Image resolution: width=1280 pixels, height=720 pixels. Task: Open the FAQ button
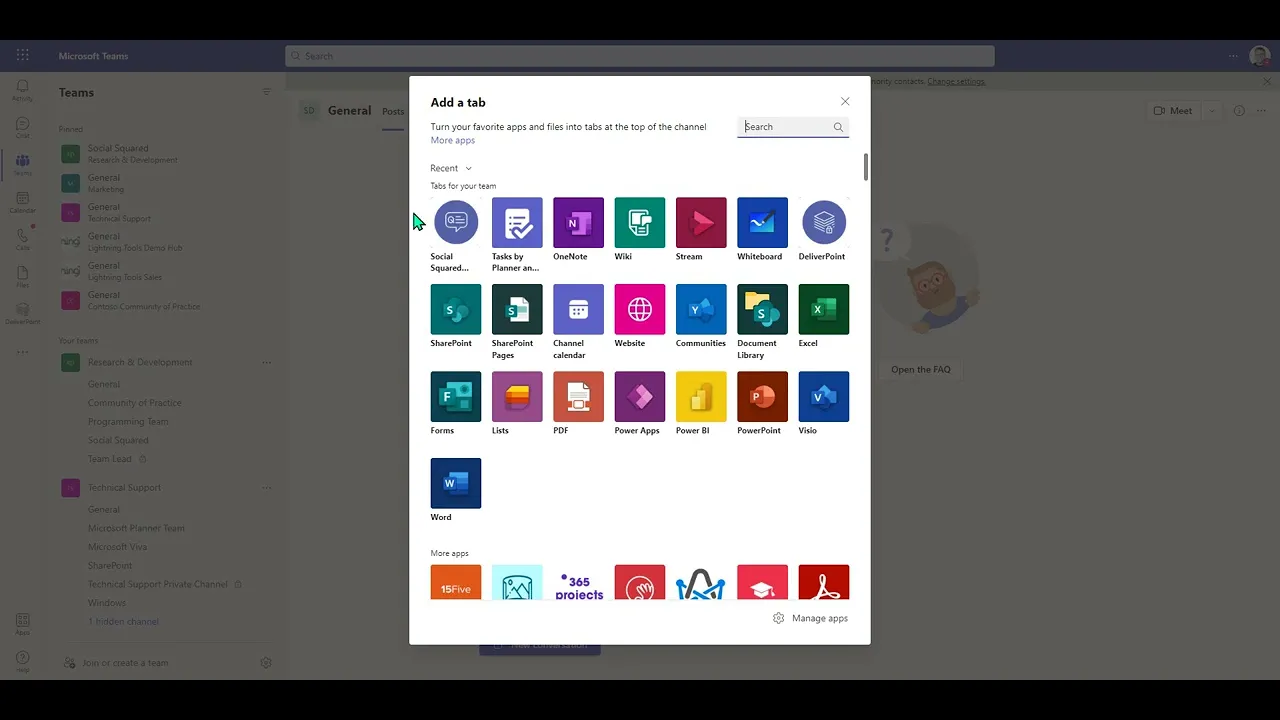coord(921,369)
